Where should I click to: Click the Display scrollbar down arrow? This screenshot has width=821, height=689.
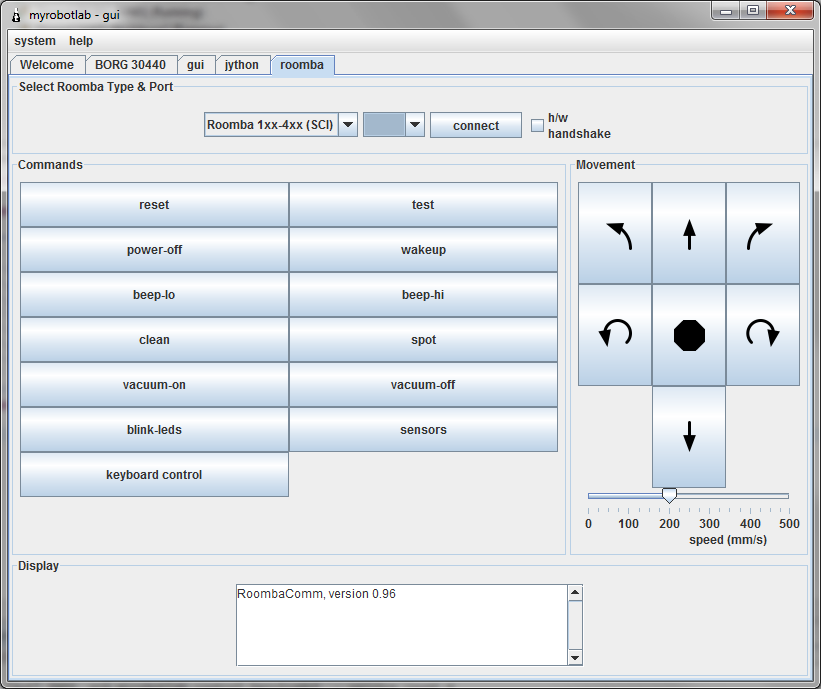(575, 658)
